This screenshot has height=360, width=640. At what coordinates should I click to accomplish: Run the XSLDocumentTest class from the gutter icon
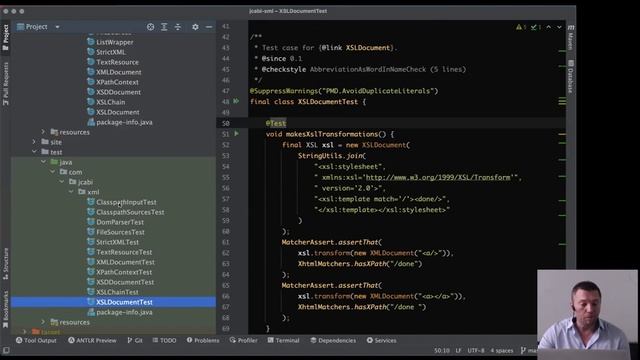[x=236, y=101]
